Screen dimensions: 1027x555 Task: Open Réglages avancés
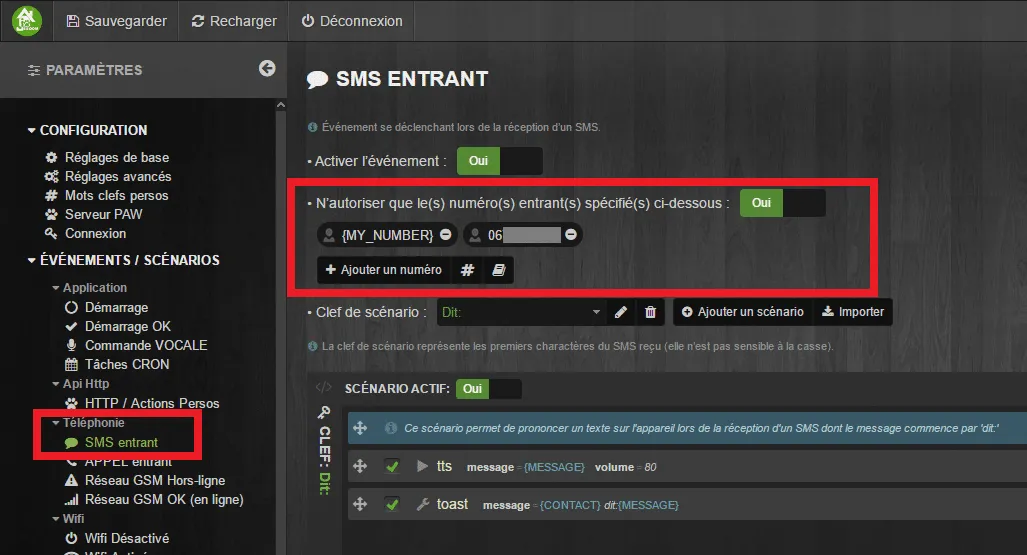tap(109, 176)
